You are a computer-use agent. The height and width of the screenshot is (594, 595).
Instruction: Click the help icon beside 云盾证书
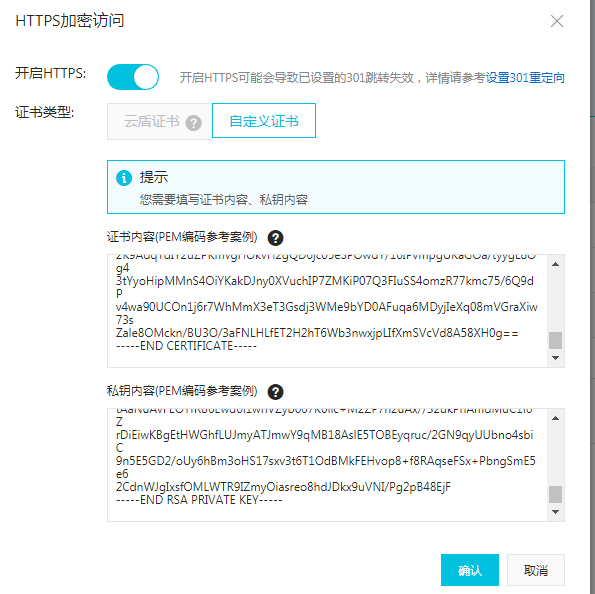(194, 123)
